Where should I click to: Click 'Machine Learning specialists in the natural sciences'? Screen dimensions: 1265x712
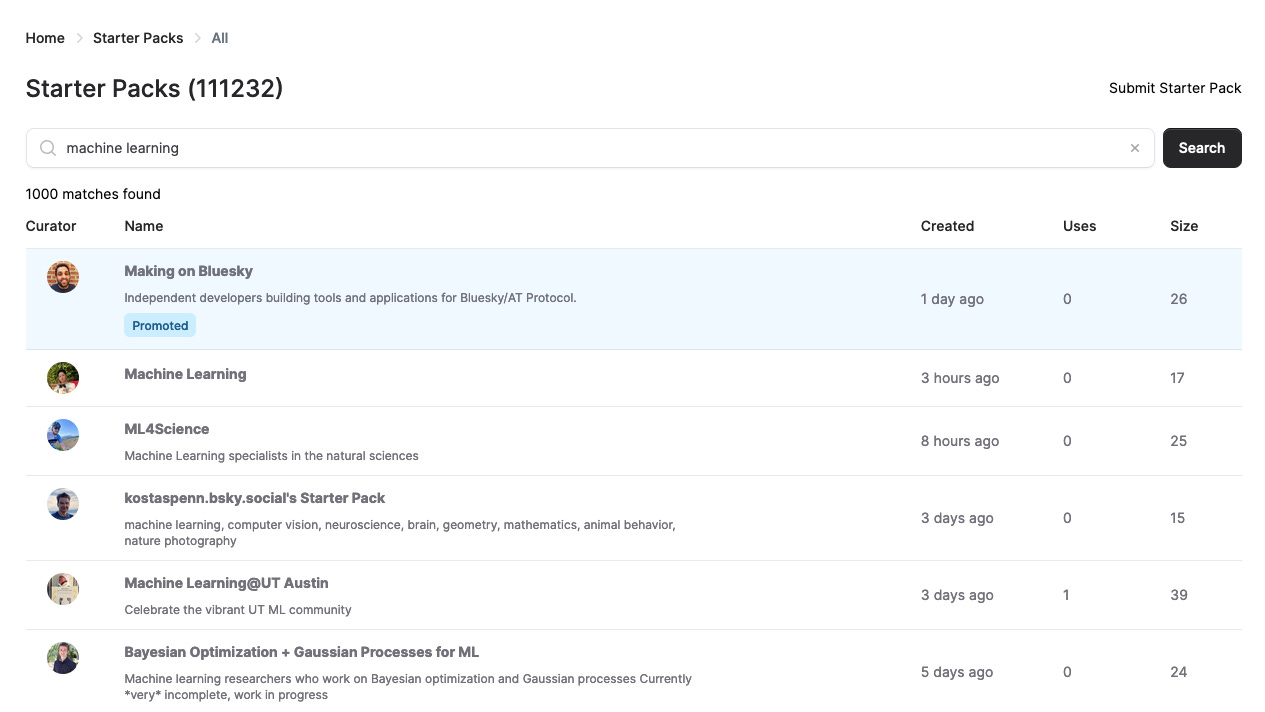271,455
